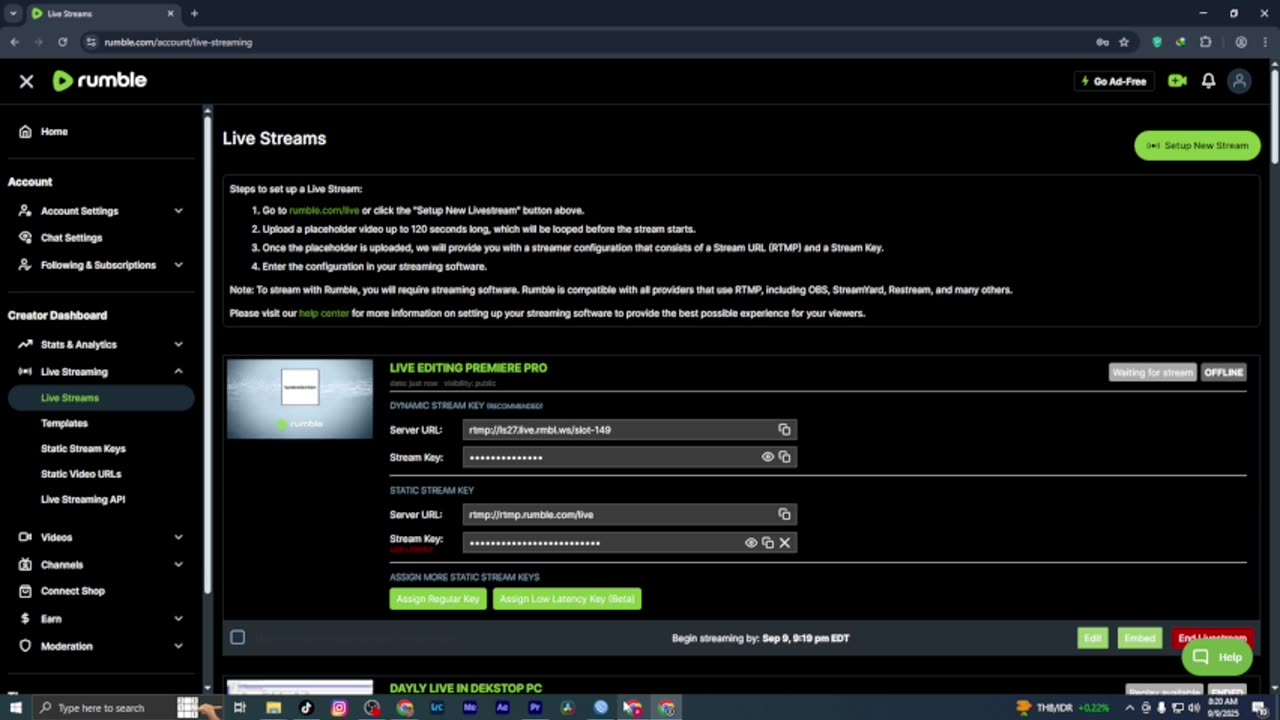Open Static Stream Keys in the sidebar

click(83, 448)
